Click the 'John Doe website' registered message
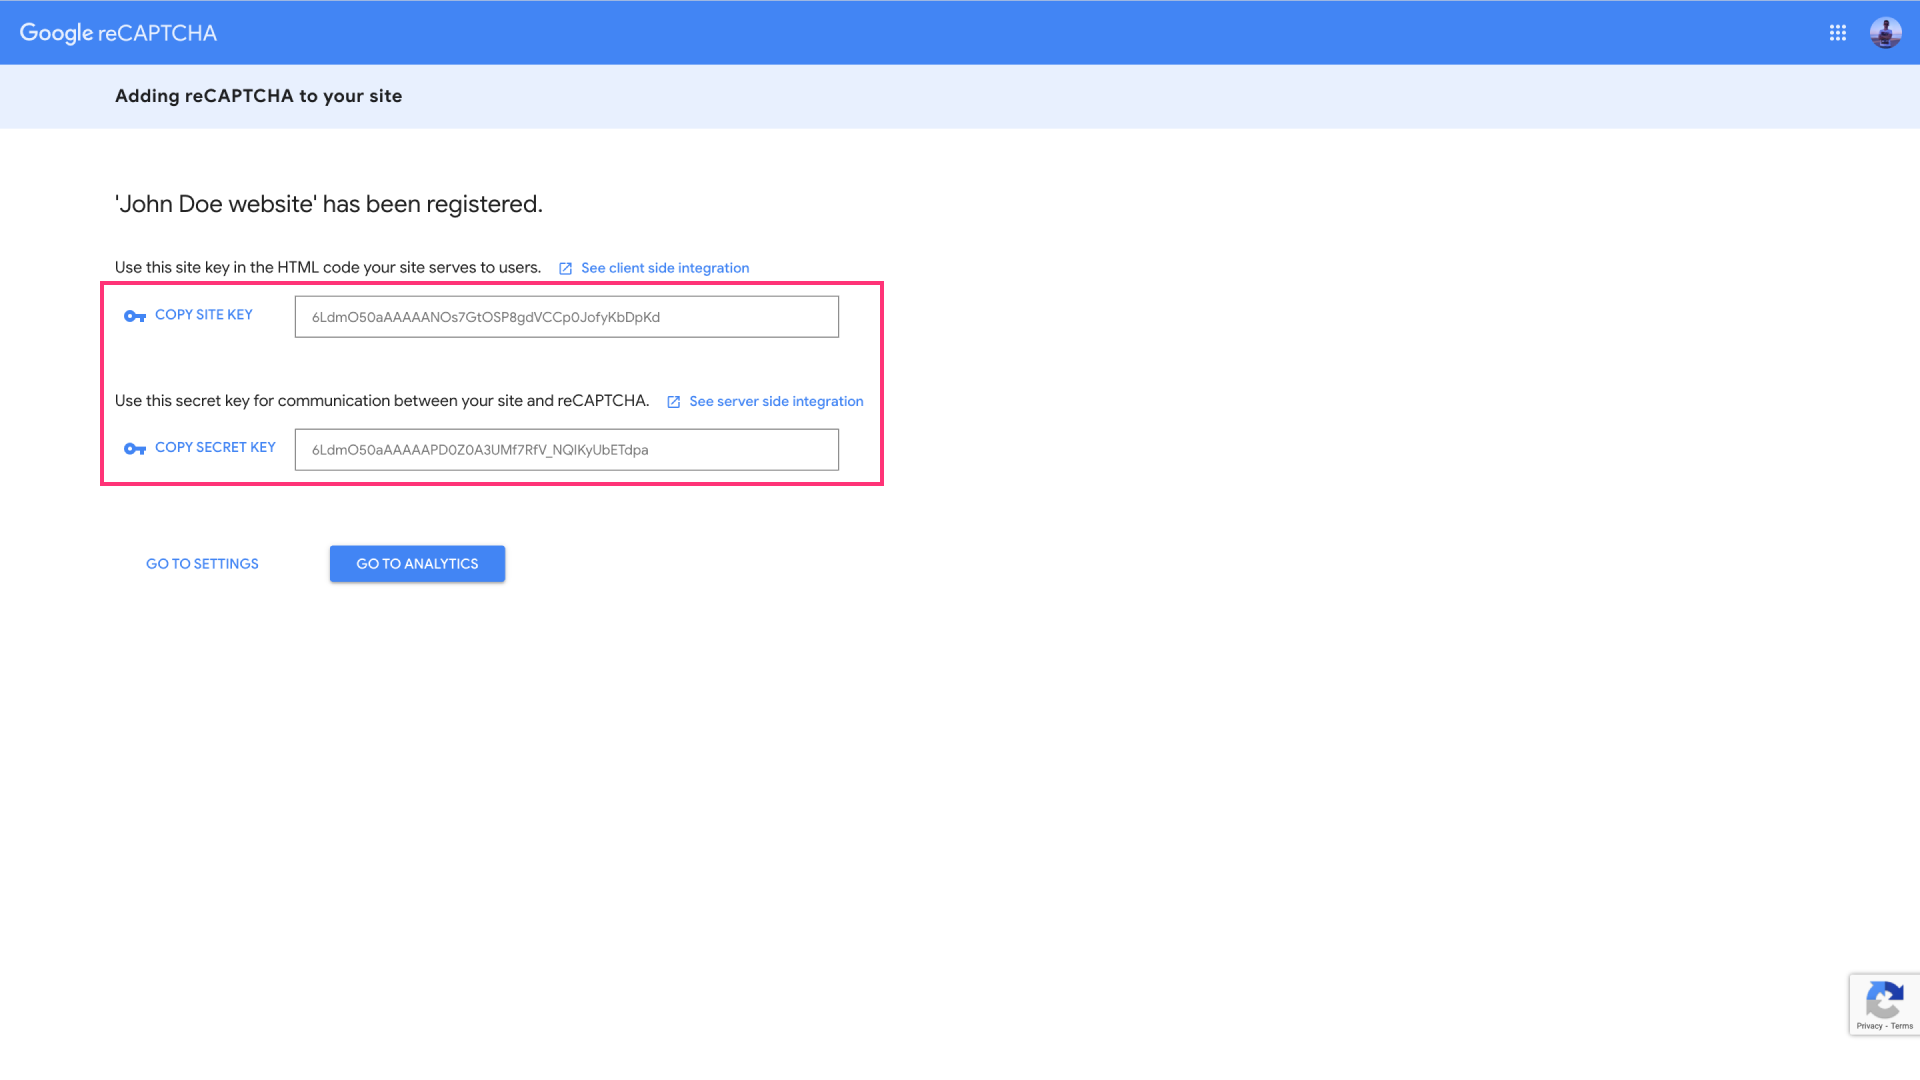1920x1080 pixels. 328,204
